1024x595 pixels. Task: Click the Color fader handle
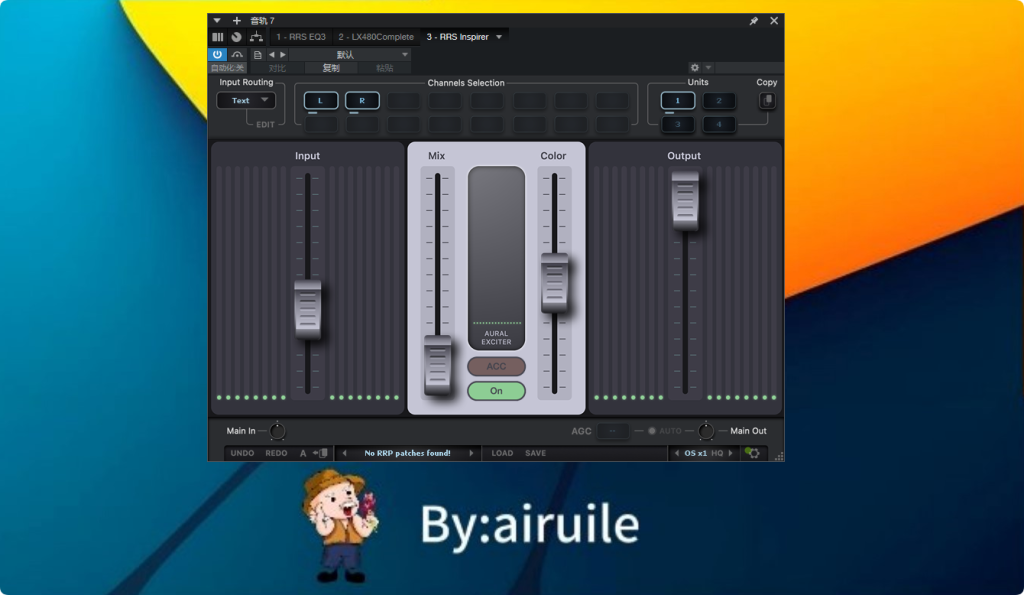pyautogui.click(x=554, y=282)
